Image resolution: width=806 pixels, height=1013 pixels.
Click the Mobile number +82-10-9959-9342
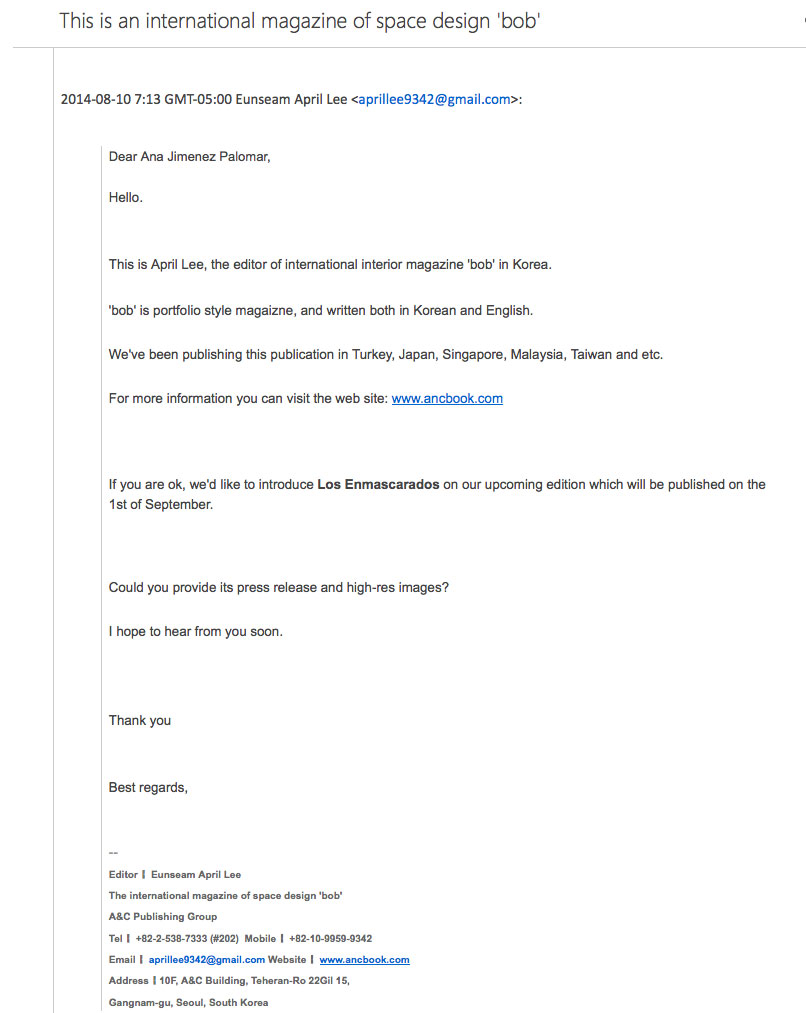click(330, 938)
